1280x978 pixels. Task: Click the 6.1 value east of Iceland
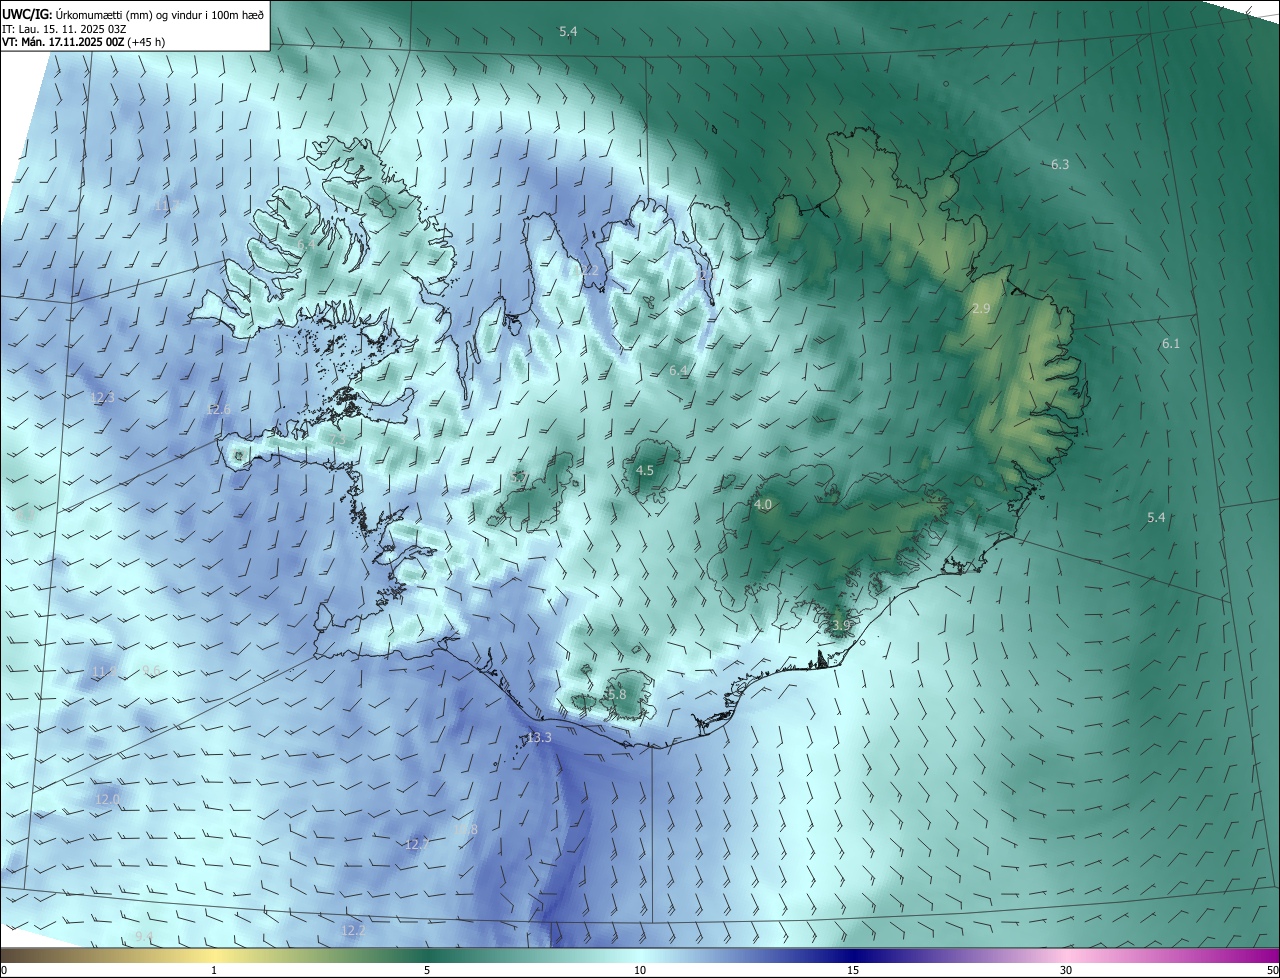(x=1171, y=344)
